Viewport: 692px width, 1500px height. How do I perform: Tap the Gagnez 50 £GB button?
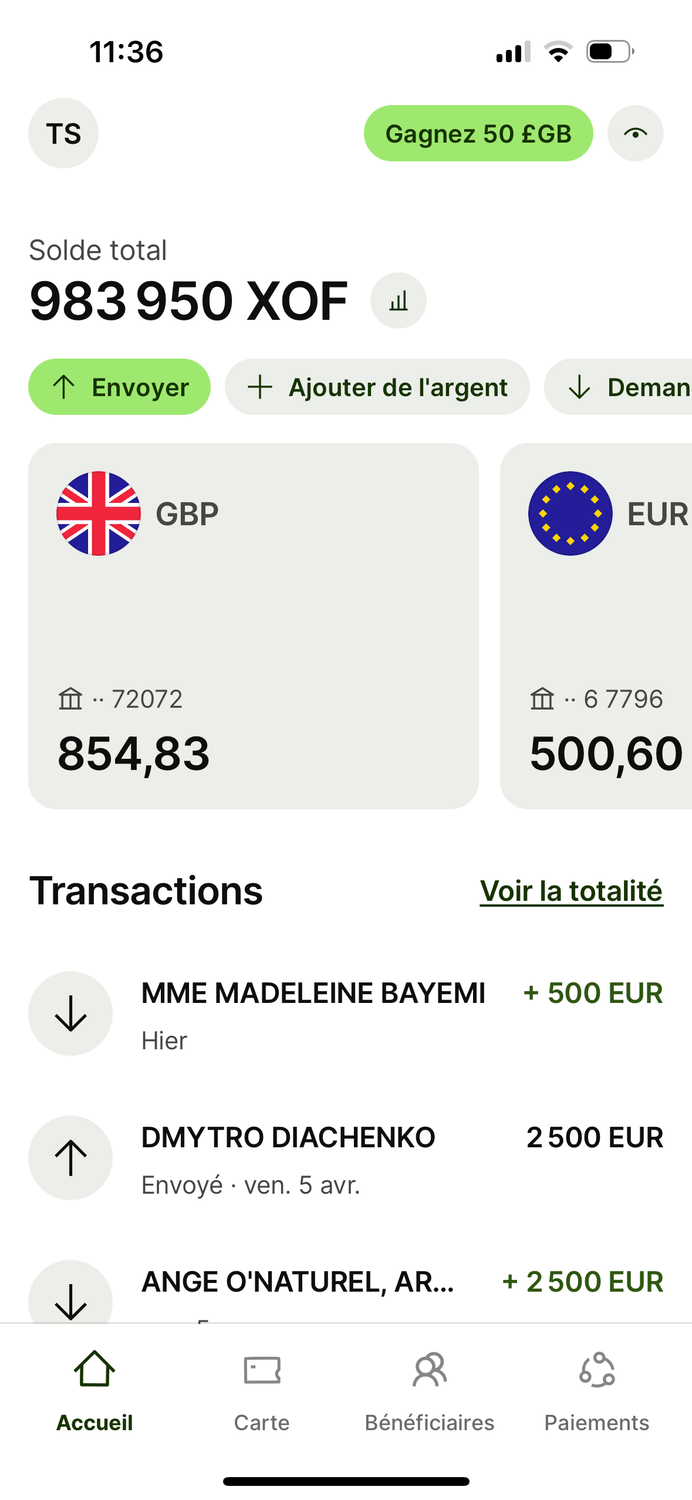pos(478,134)
